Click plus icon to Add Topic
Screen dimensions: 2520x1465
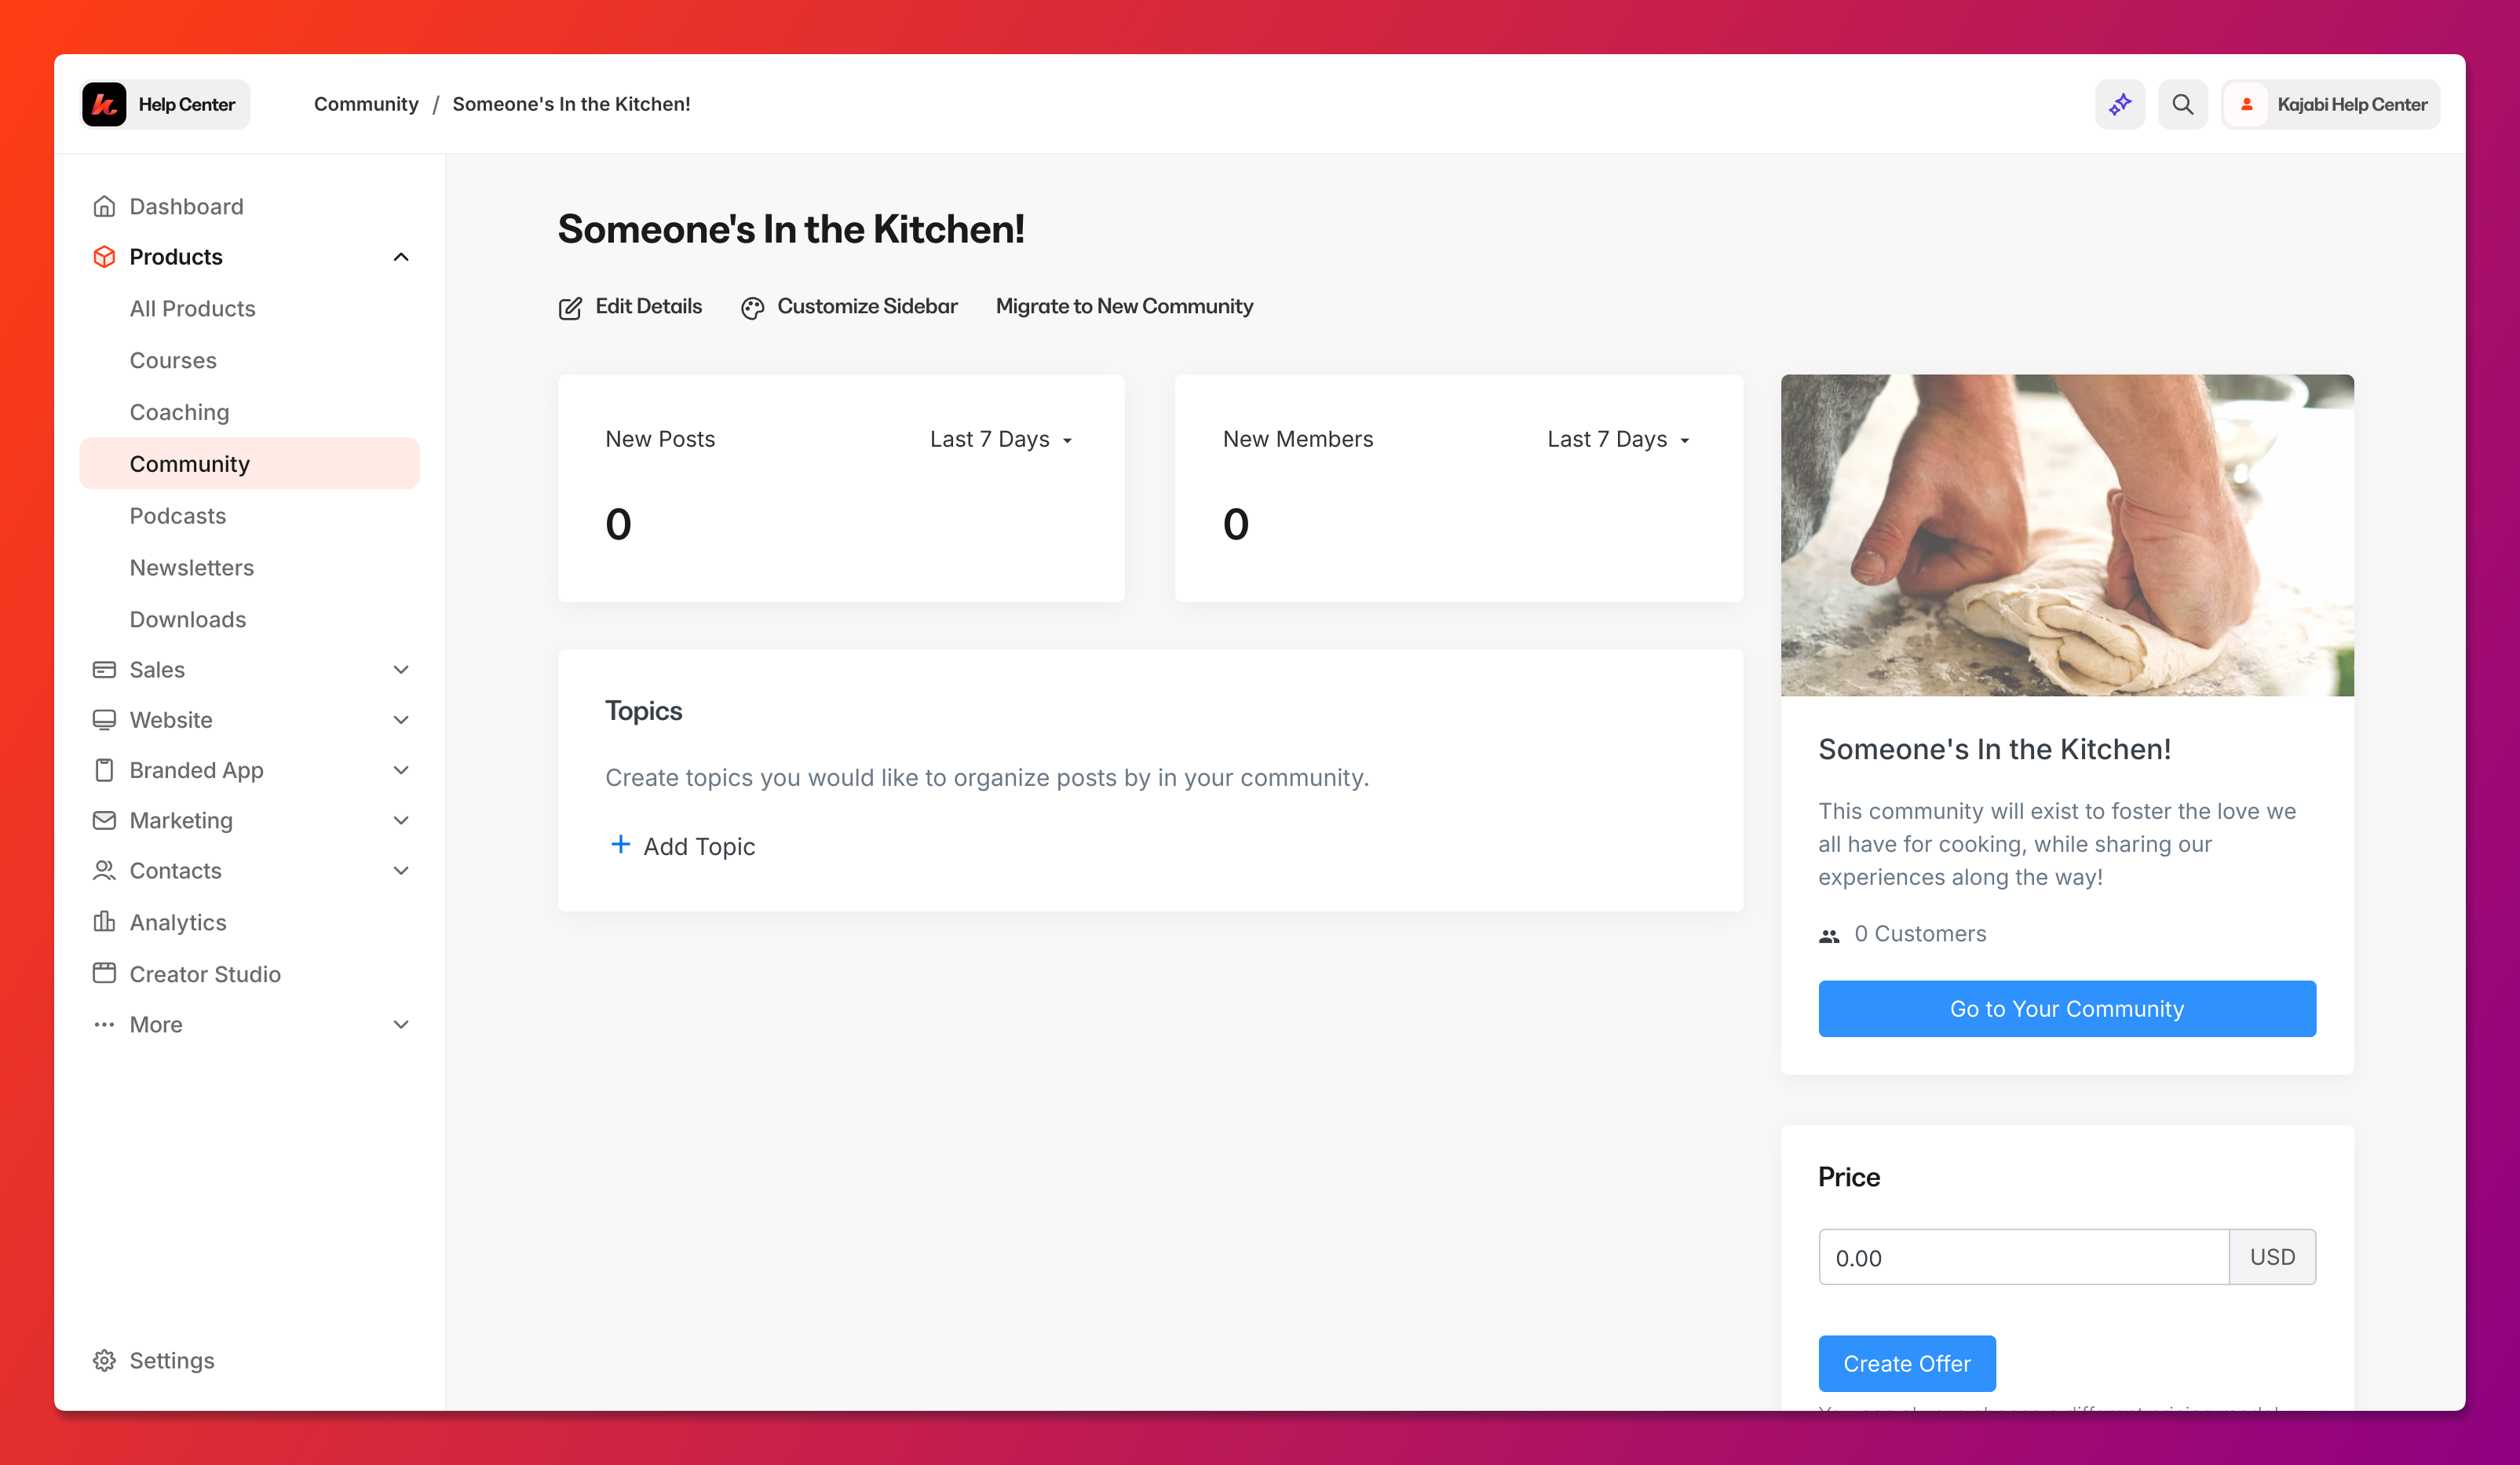[620, 845]
